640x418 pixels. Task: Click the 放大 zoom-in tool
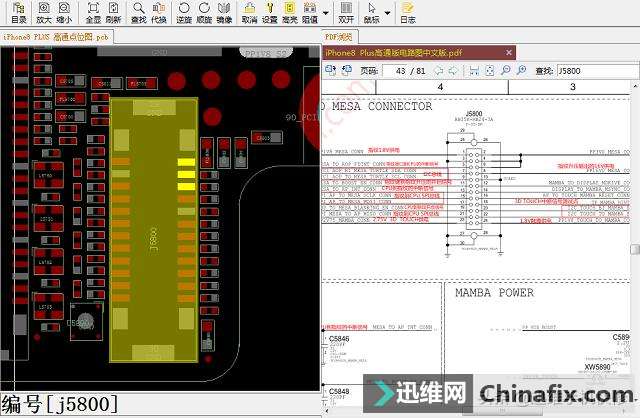(x=44, y=13)
